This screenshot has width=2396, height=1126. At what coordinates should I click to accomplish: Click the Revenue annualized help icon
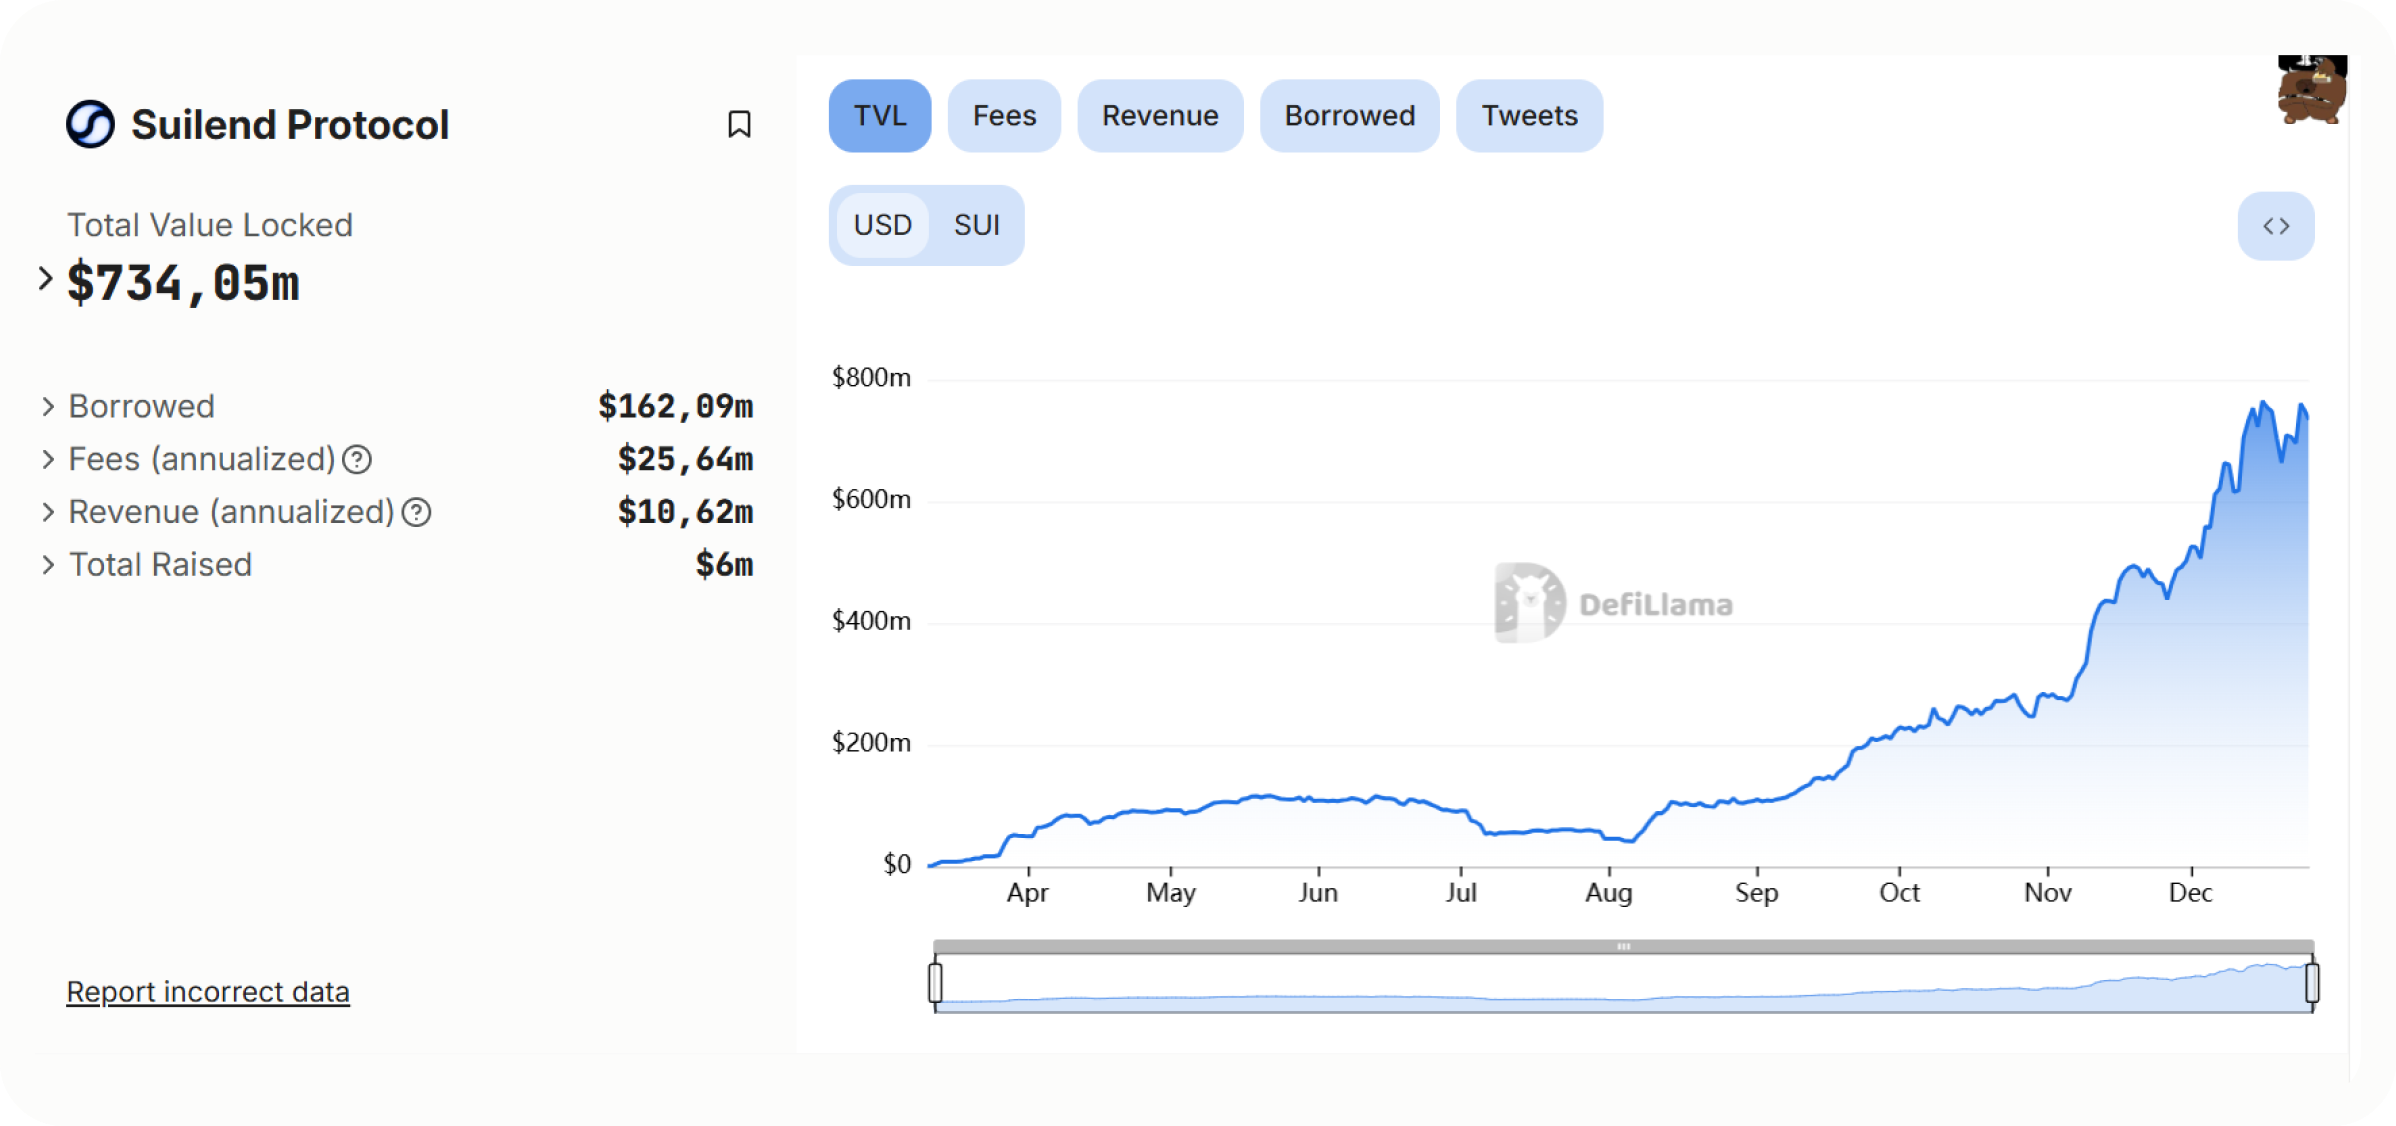click(416, 513)
